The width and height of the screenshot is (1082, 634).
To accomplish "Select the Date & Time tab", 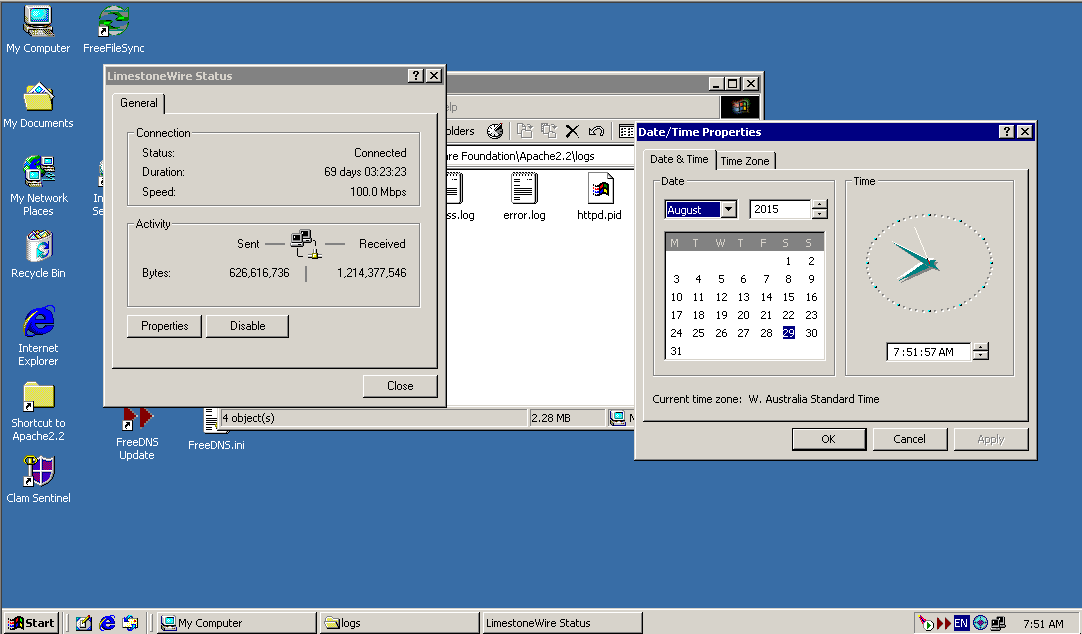I will point(679,159).
